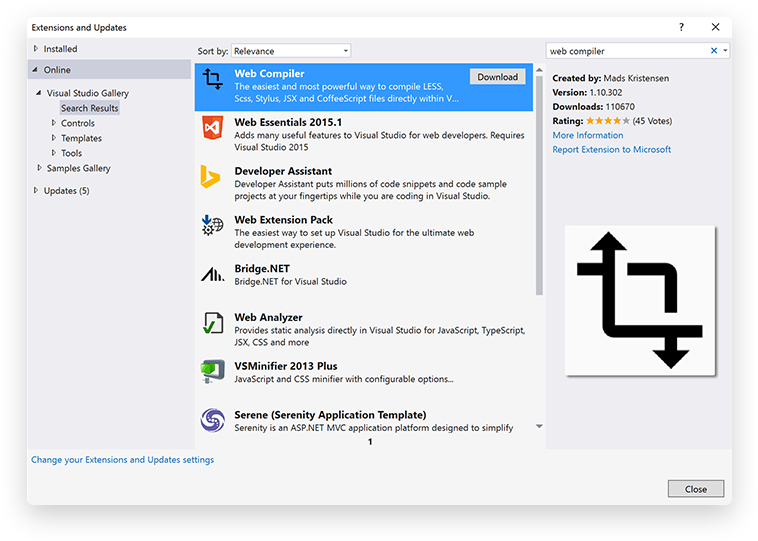Expand the Updates (5) category
Screen dimensions: 758x541
tap(36, 190)
